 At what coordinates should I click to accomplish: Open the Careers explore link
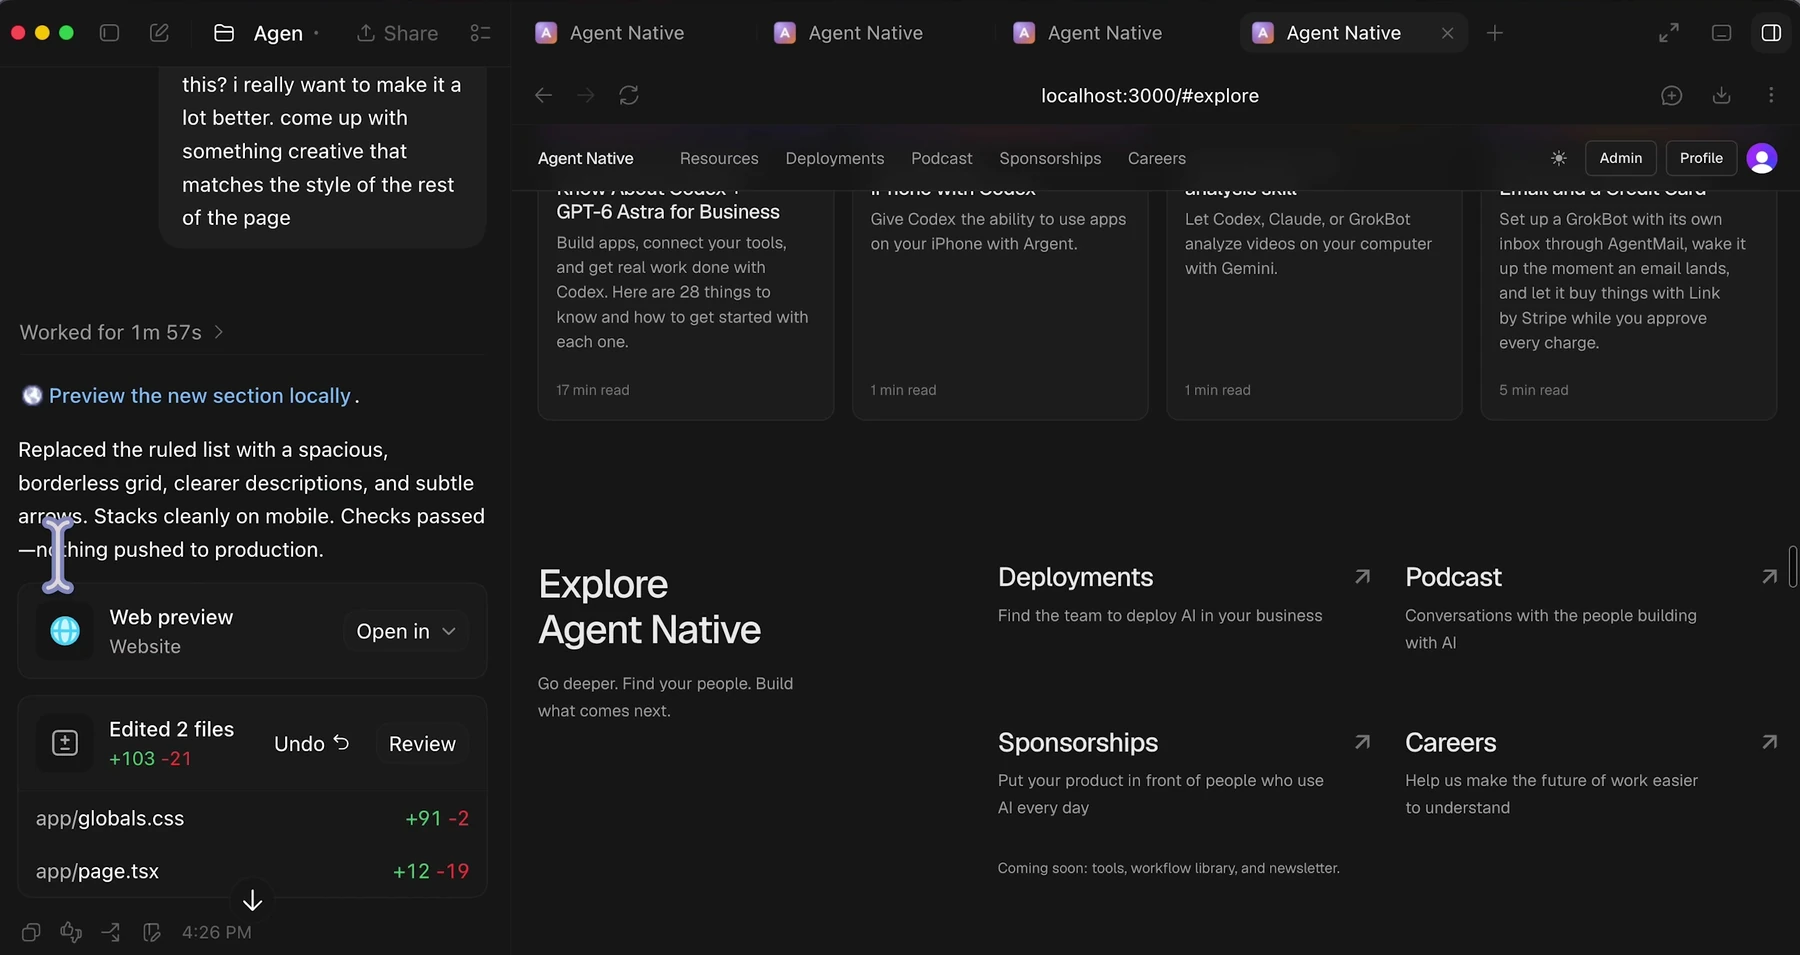[x=1450, y=742]
